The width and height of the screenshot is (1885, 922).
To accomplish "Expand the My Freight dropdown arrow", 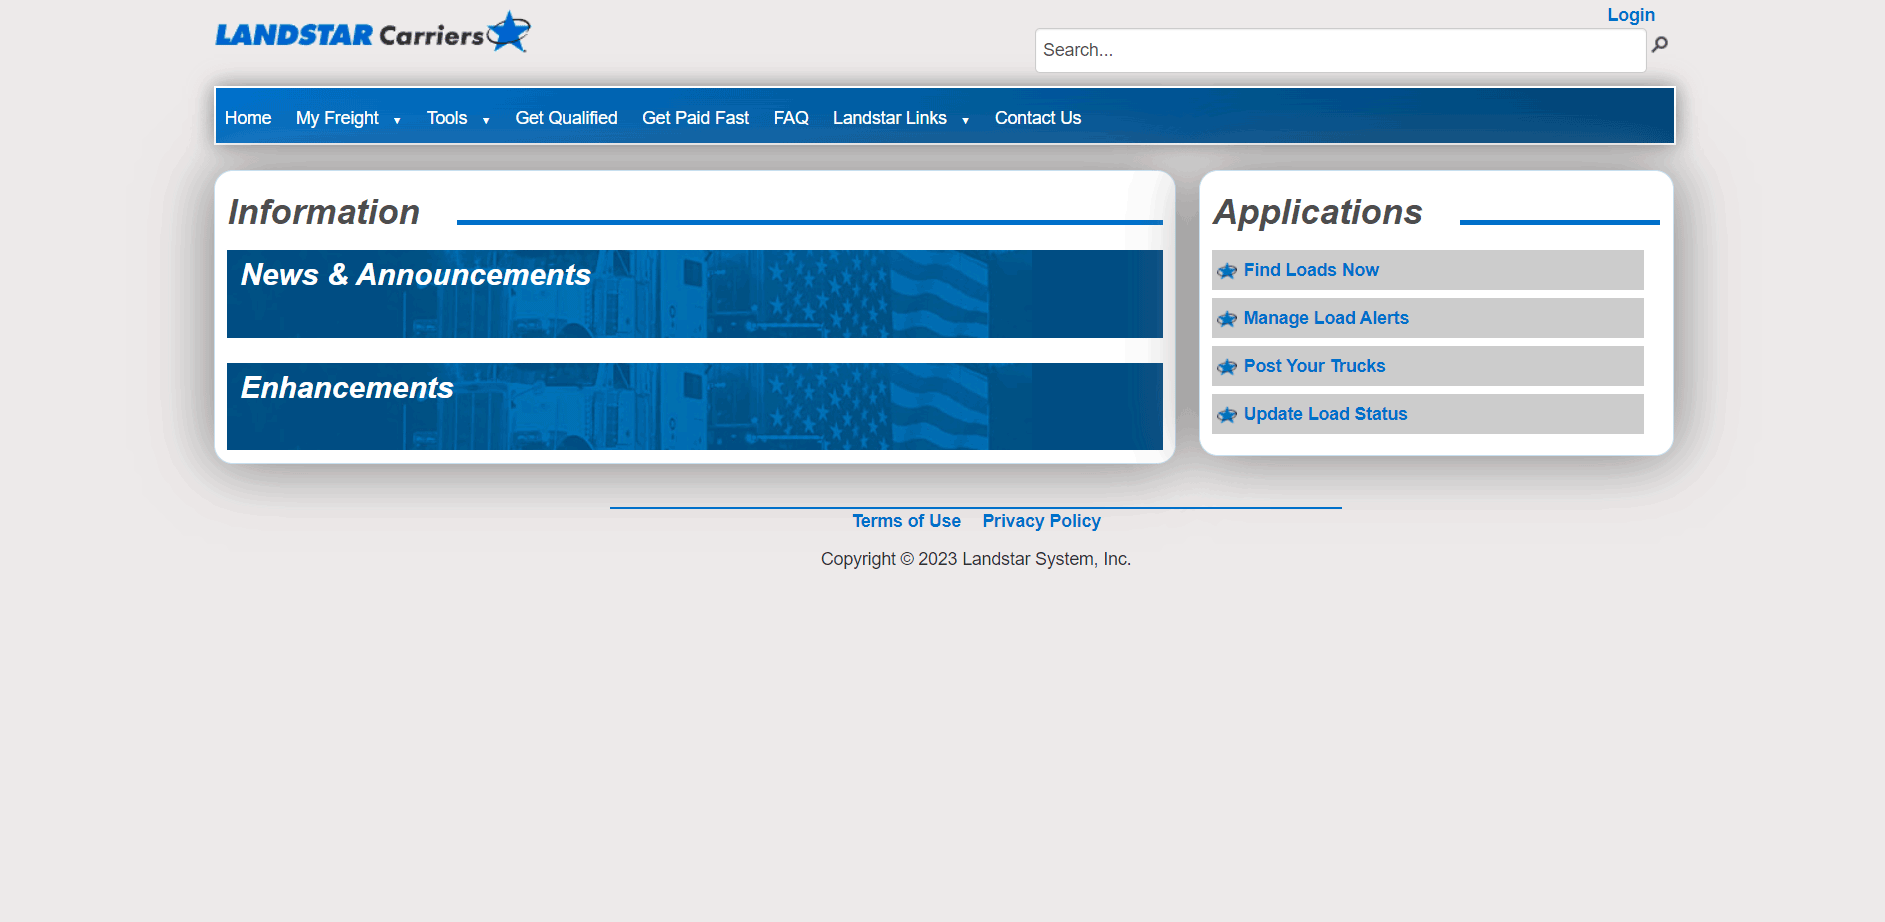I will coord(397,121).
